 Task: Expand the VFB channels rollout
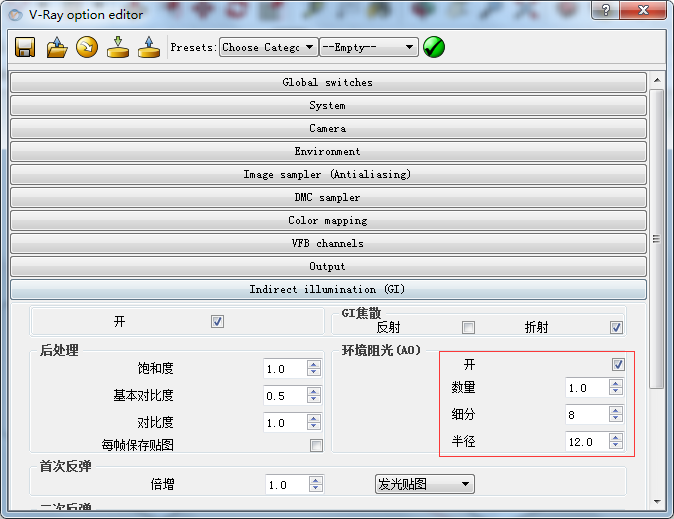coord(328,243)
